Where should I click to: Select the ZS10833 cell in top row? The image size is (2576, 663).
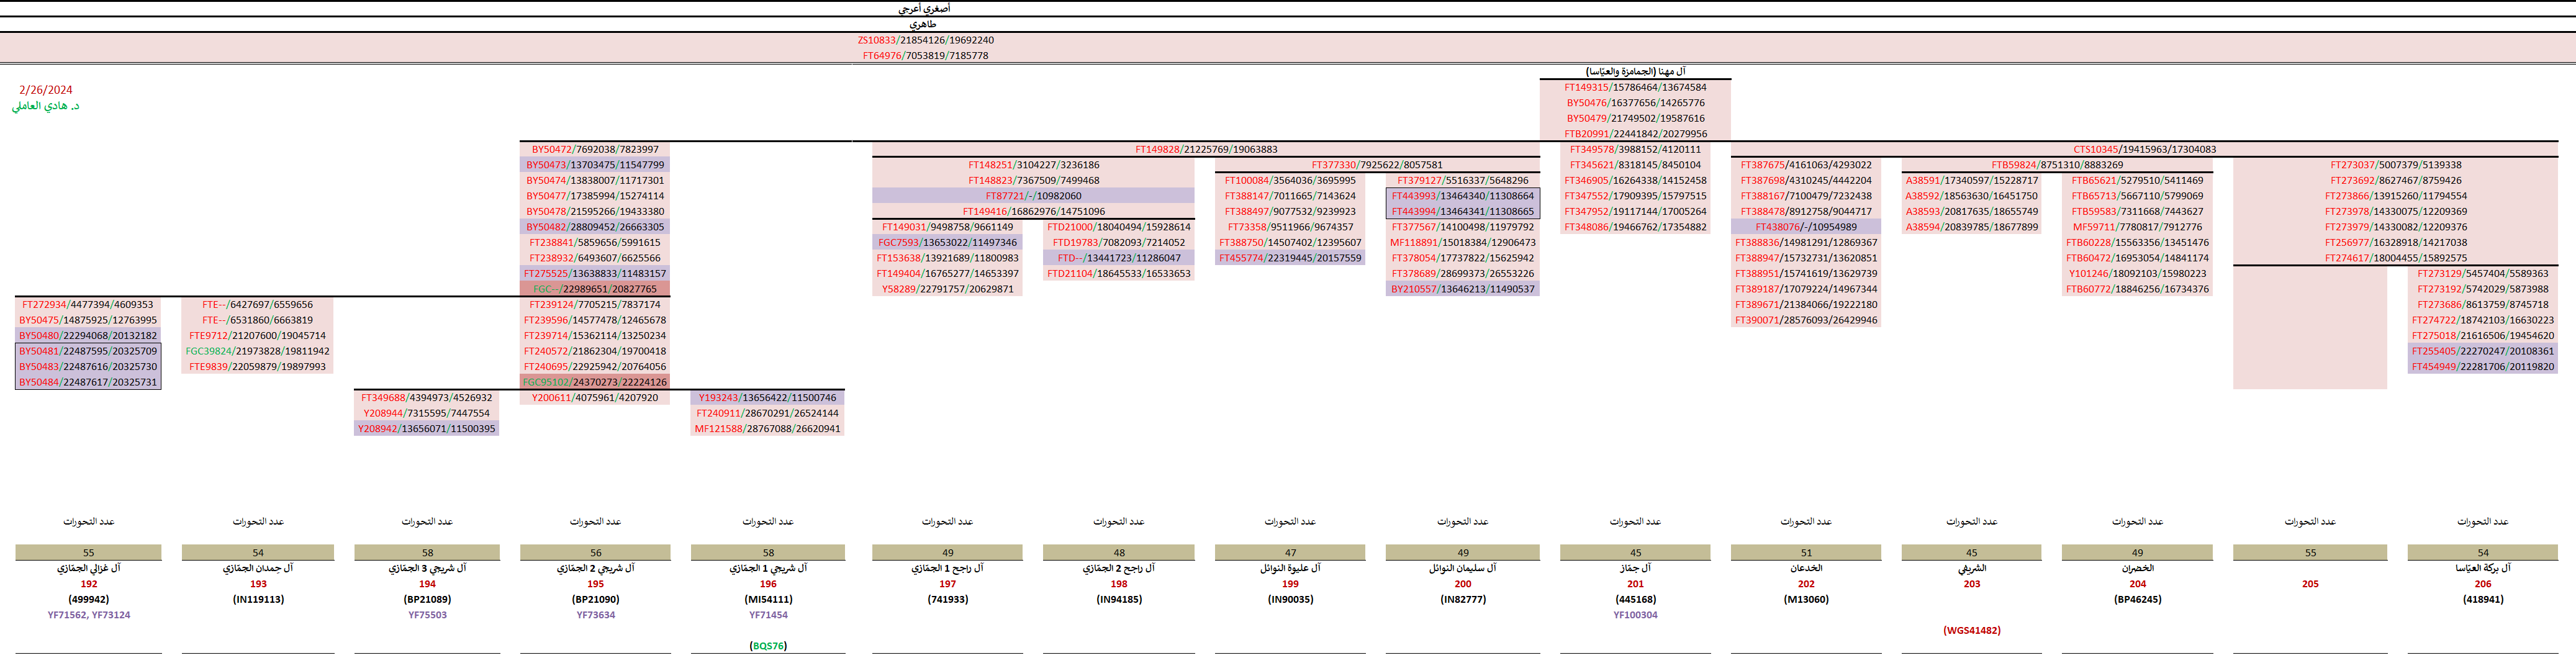(x=925, y=40)
